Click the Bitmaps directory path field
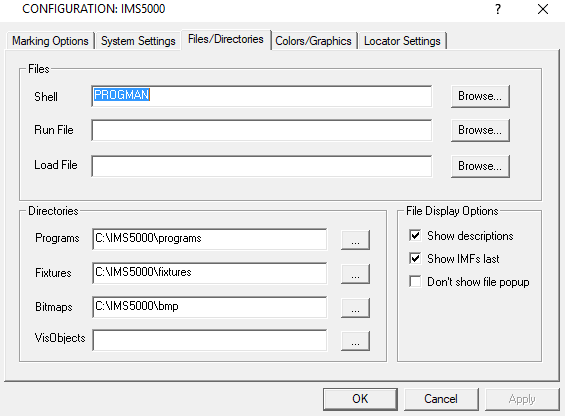 click(x=210, y=307)
